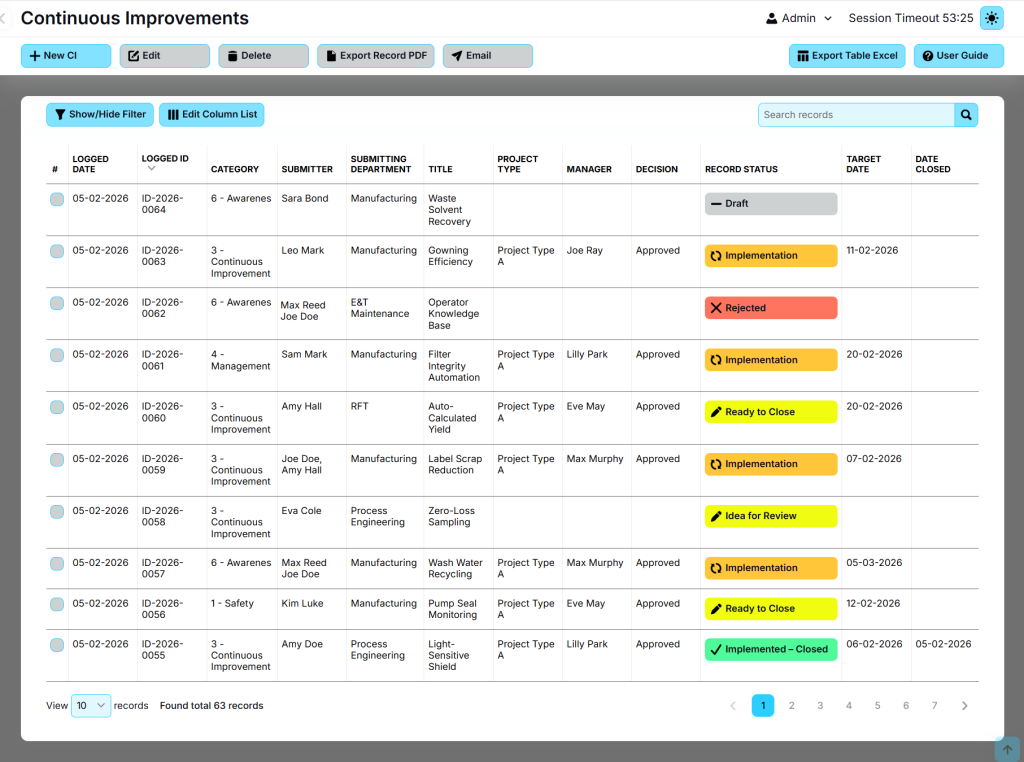Select checkbox for ID-2026-0060 row

(57, 407)
